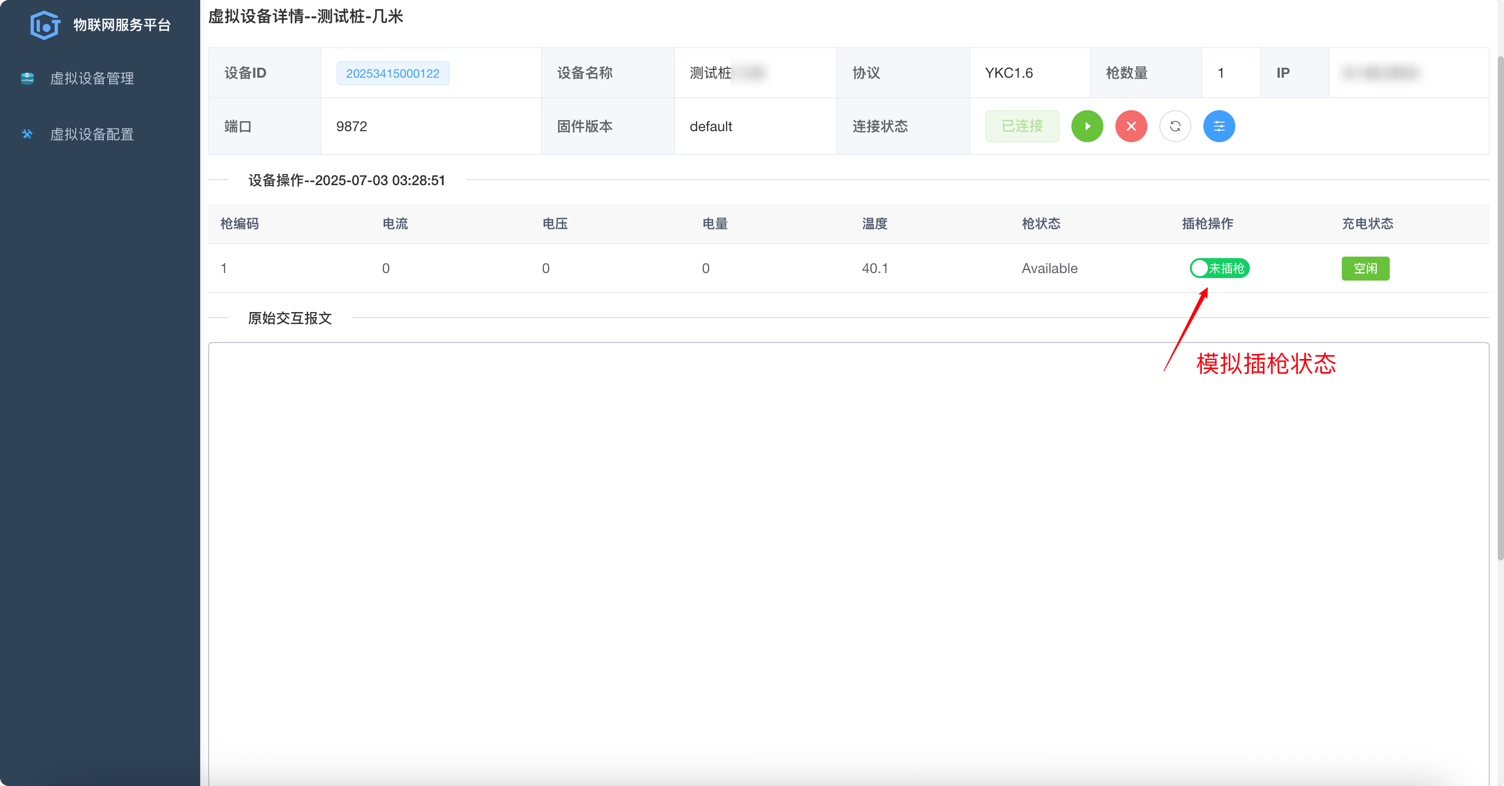Viewport: 1504px width, 786px height.
Task: Click inside the 原始交互报文 text area
Action: 848,560
